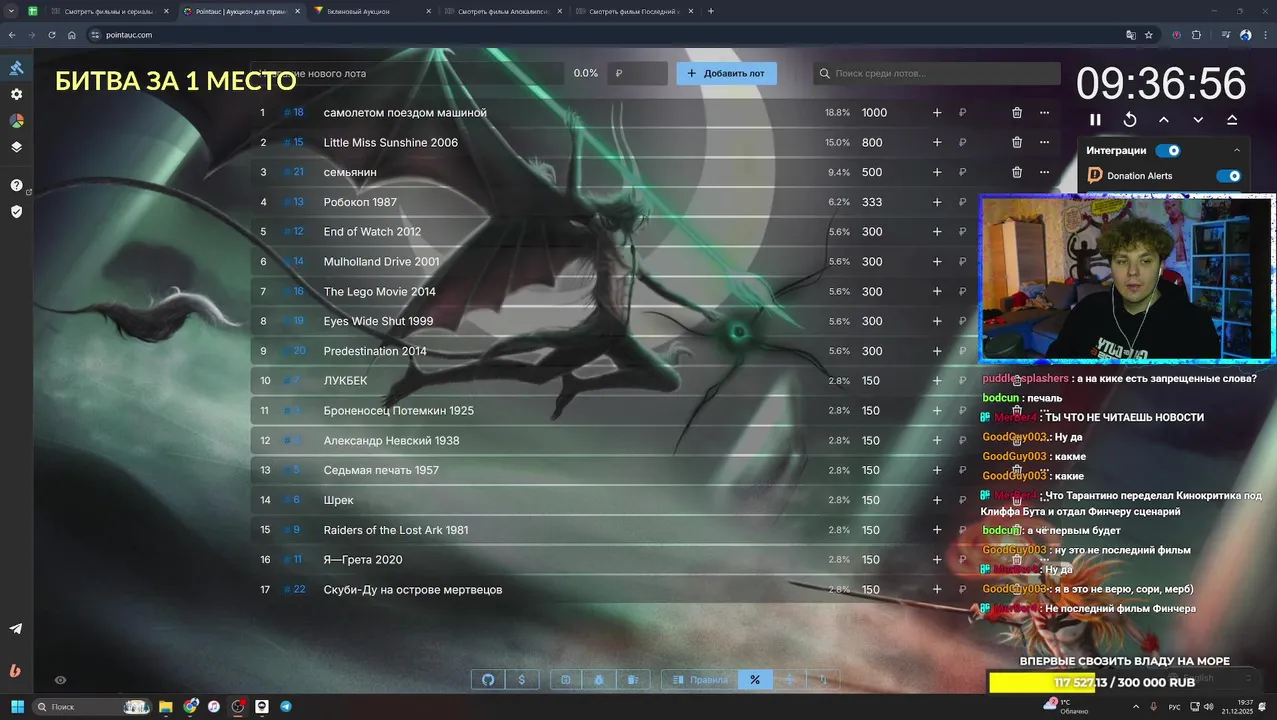Open the Правила rules button
The height and width of the screenshot is (720, 1277).
[700, 680]
